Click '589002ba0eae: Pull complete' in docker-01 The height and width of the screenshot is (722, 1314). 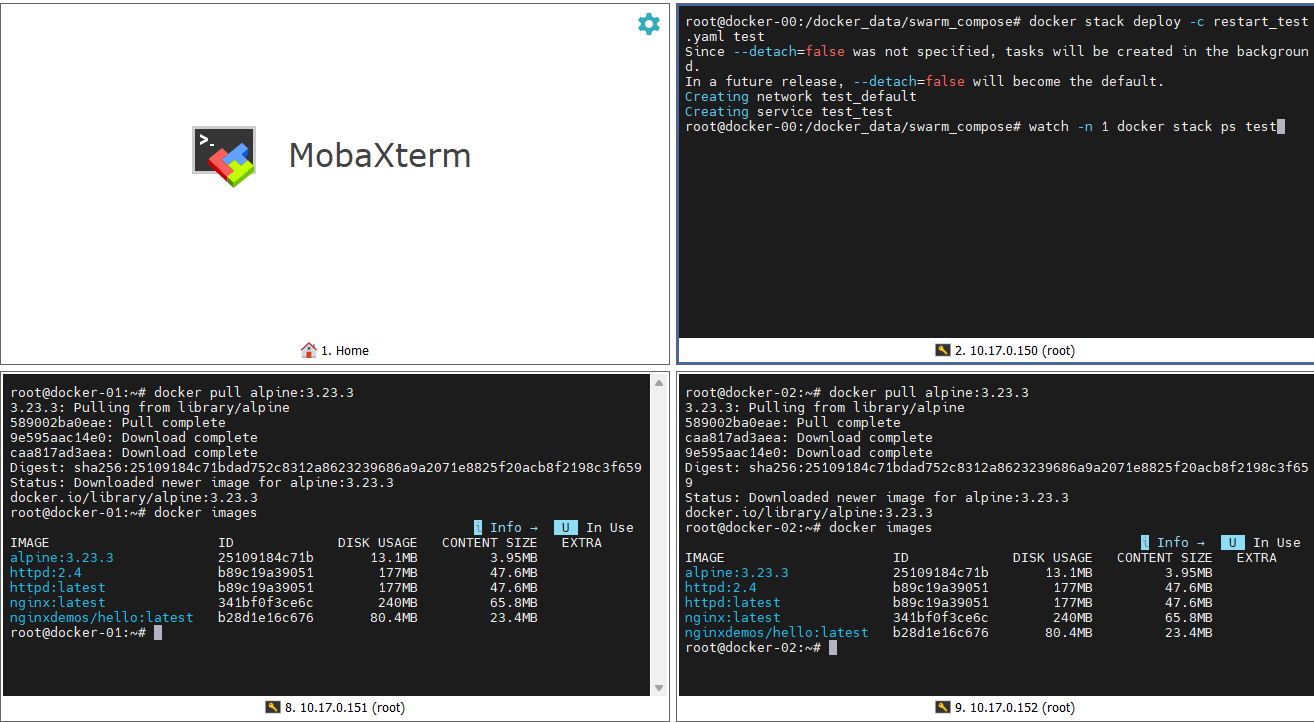pos(118,423)
